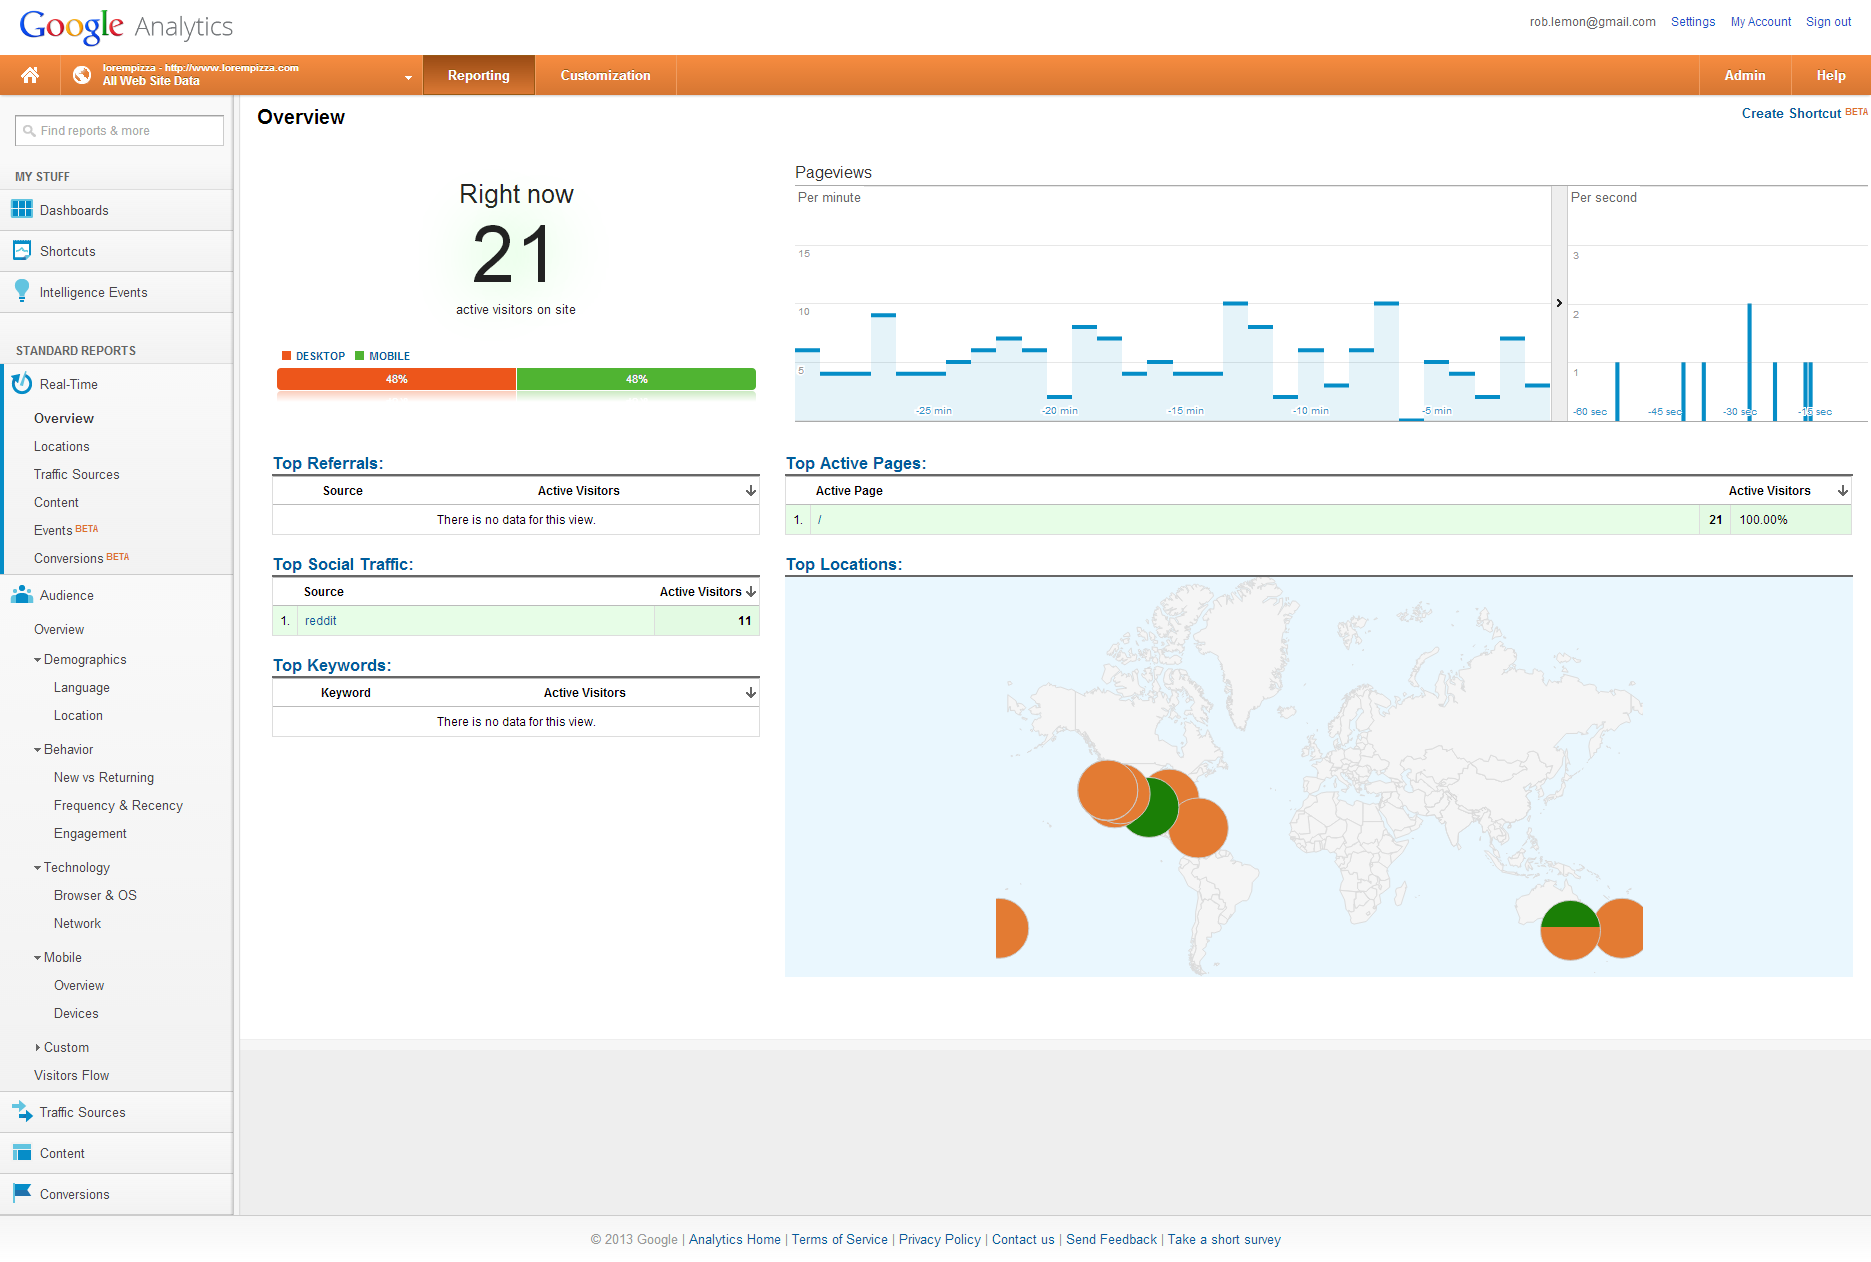The height and width of the screenshot is (1262, 1871).
Task: Click the Intelligence Events lightbulb icon
Action: [22, 291]
